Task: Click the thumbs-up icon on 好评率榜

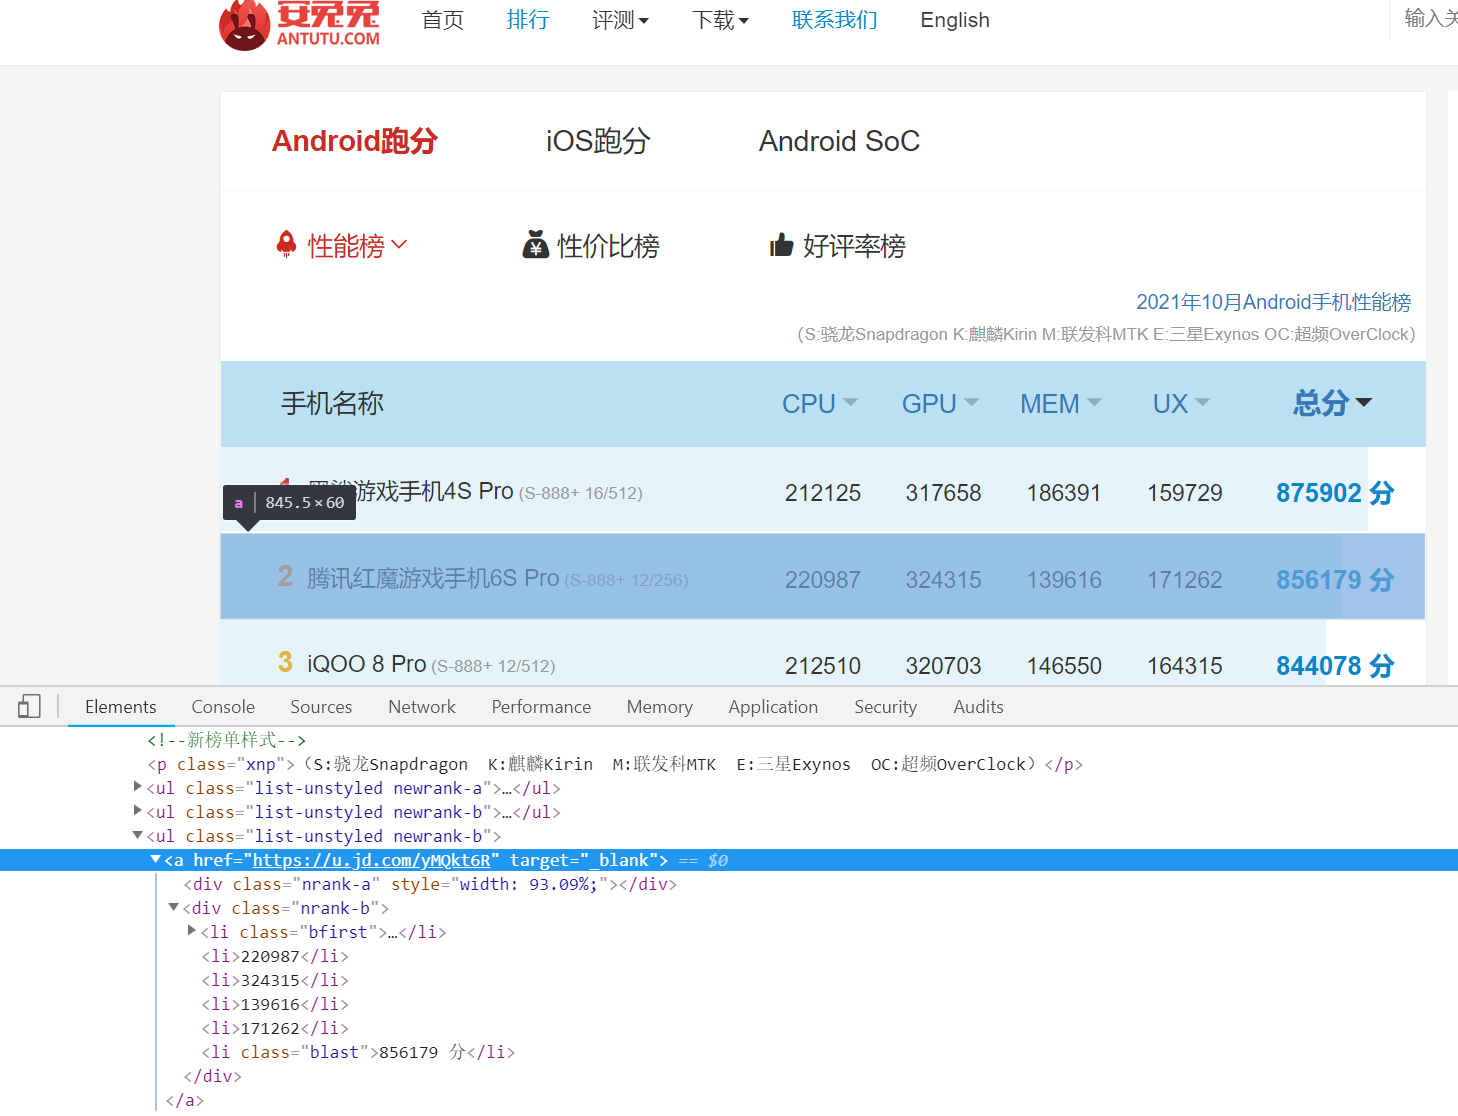Action: pos(782,244)
